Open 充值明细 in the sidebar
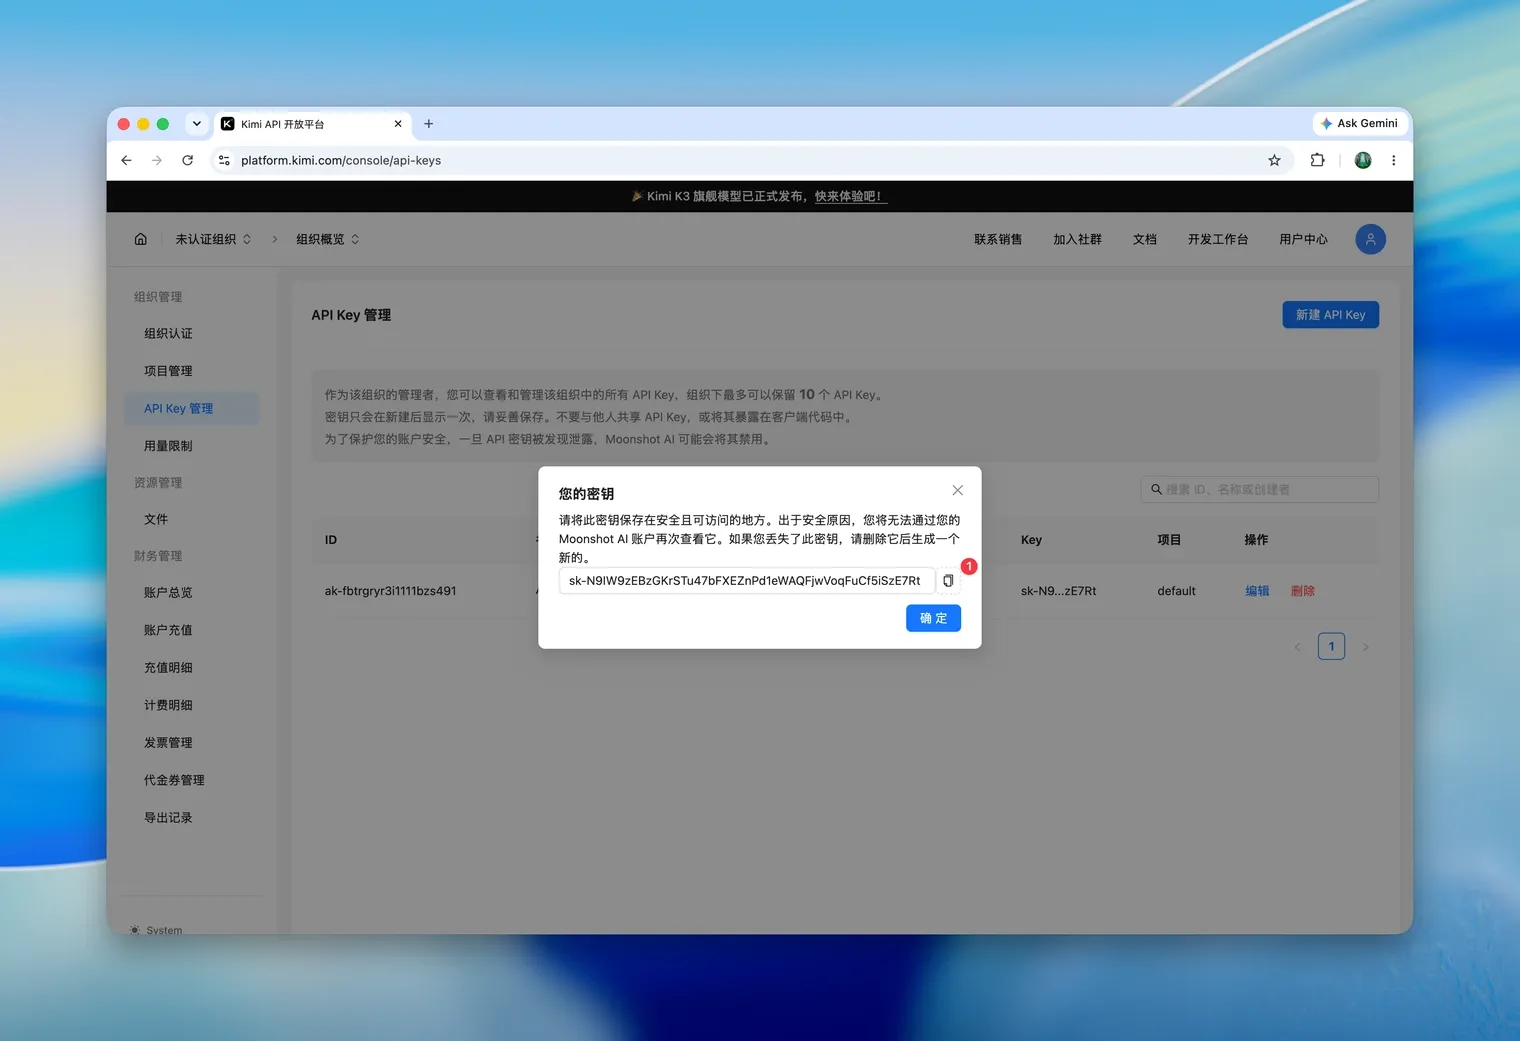This screenshot has height=1041, width=1520. click(x=191, y=667)
